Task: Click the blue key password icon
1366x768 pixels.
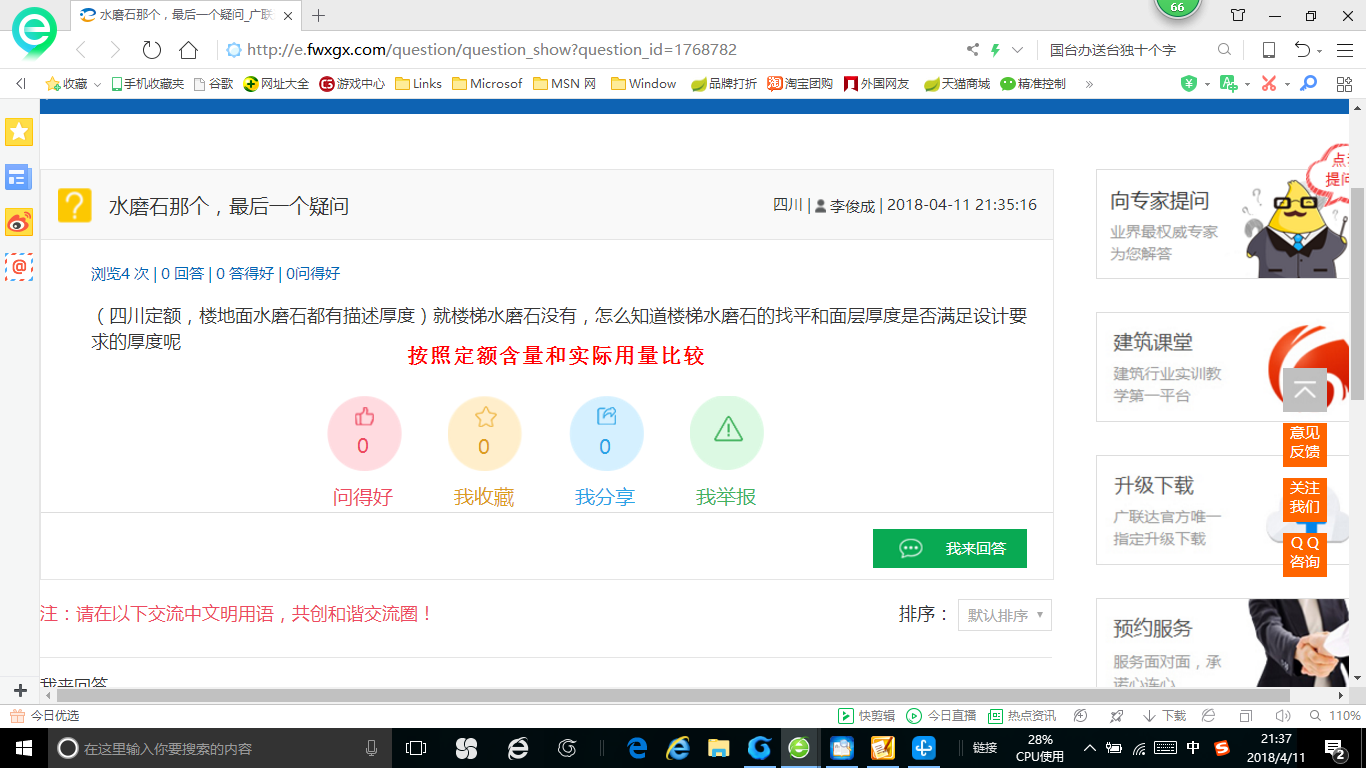Action: pos(1308,84)
